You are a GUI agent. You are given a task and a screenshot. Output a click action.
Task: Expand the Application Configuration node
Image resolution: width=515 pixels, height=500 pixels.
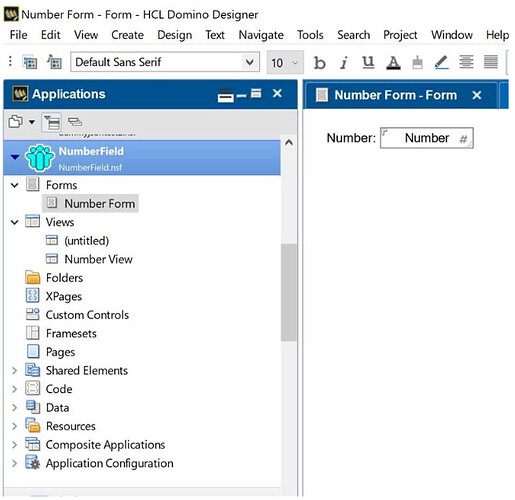14,463
